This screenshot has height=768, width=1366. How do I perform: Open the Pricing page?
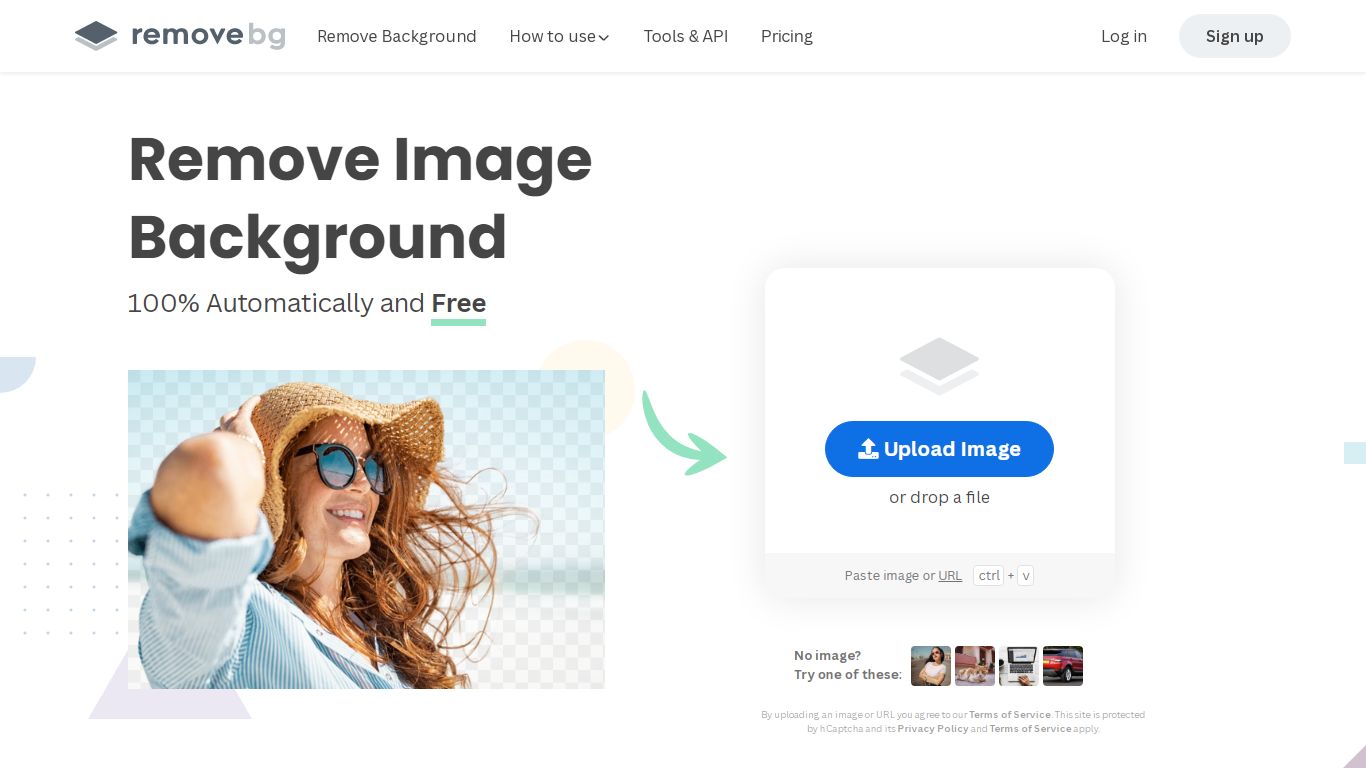coord(787,36)
